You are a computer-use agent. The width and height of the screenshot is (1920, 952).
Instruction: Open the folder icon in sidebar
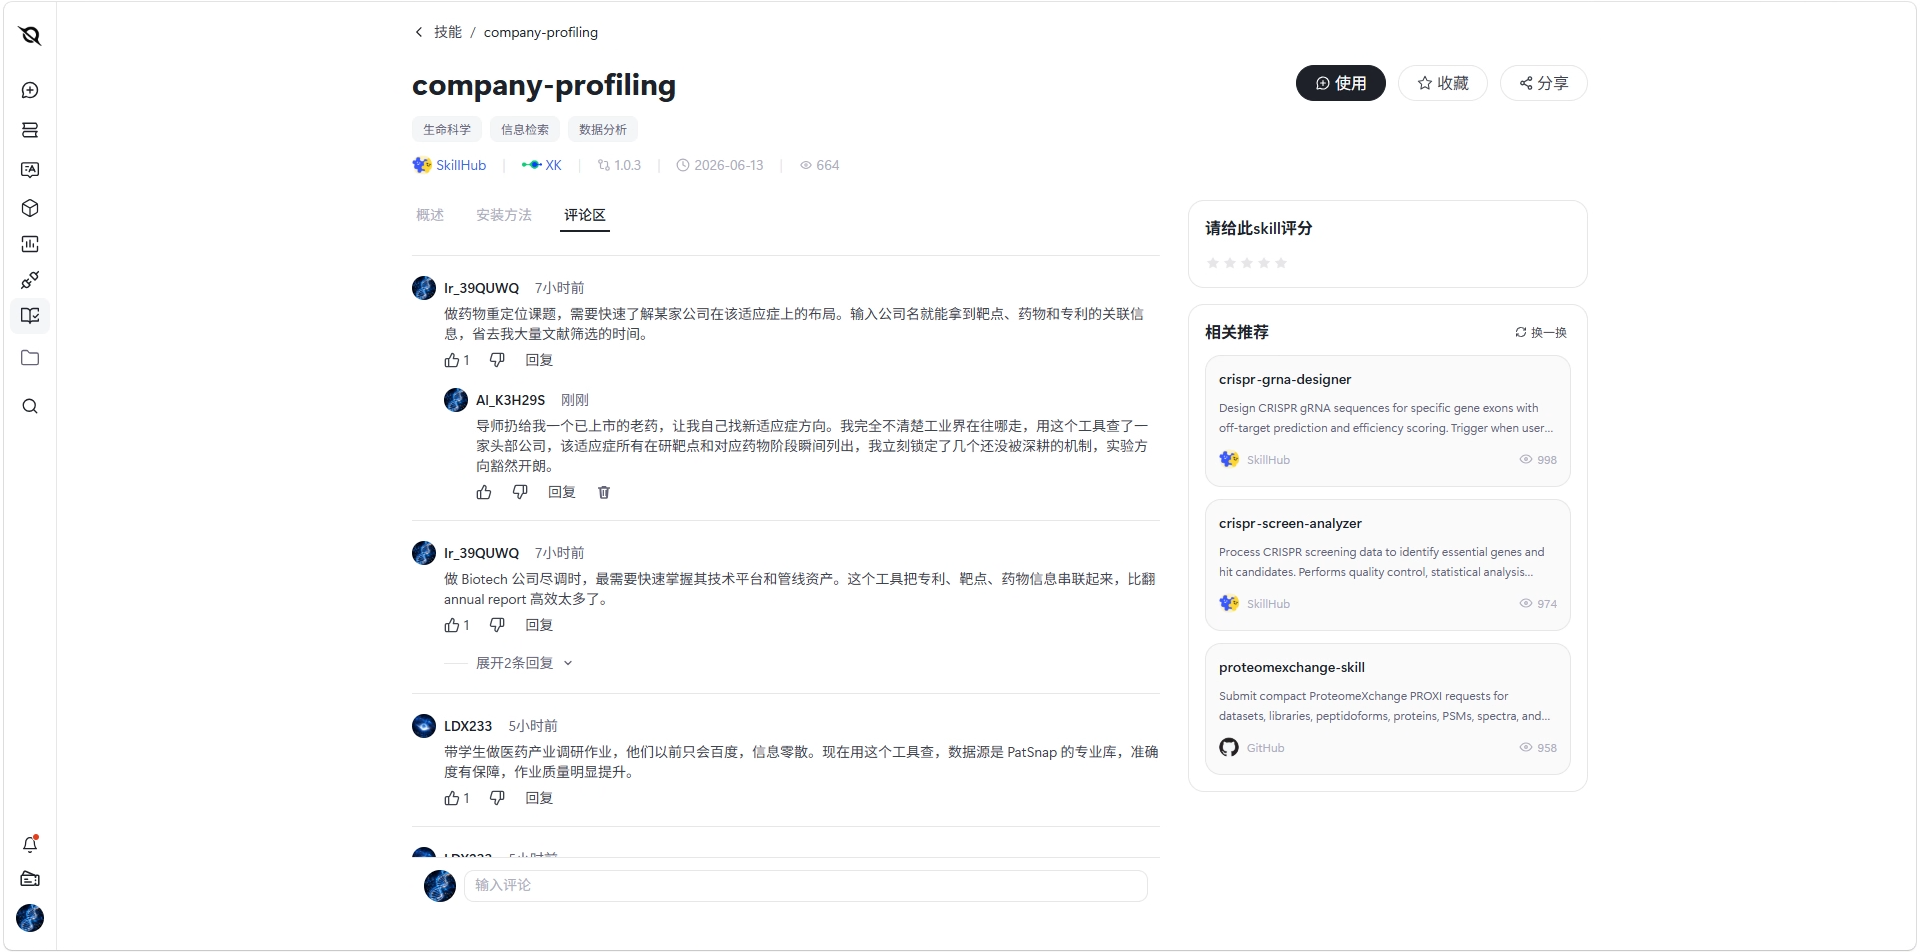(30, 358)
